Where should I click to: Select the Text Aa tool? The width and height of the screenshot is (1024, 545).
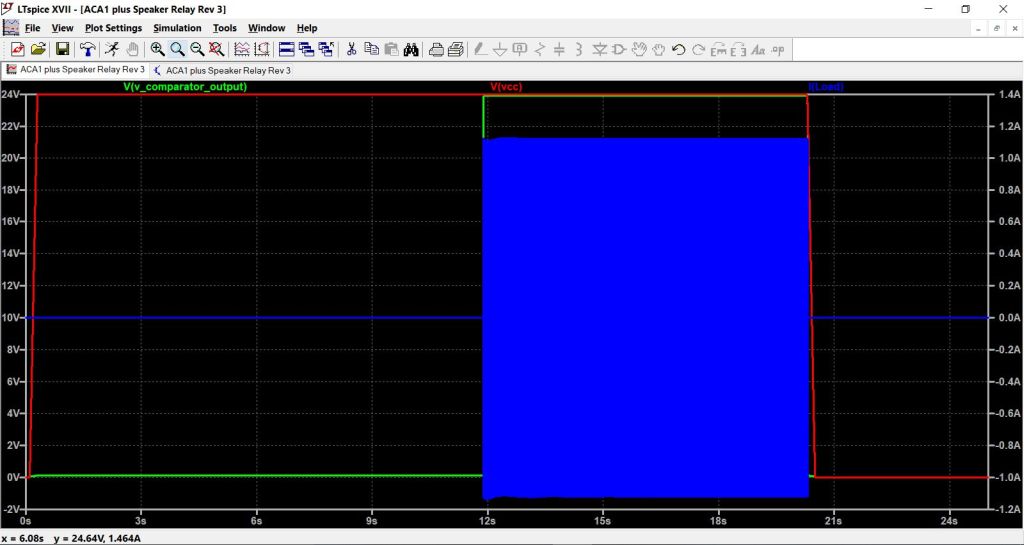click(x=758, y=50)
